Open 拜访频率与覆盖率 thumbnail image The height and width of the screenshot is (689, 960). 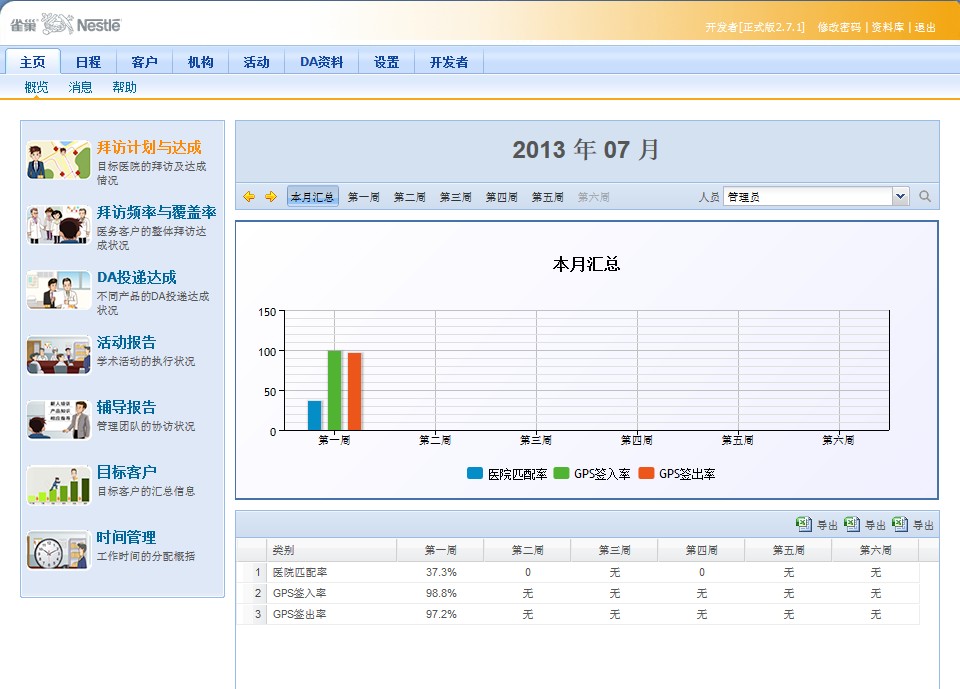[x=59, y=225]
